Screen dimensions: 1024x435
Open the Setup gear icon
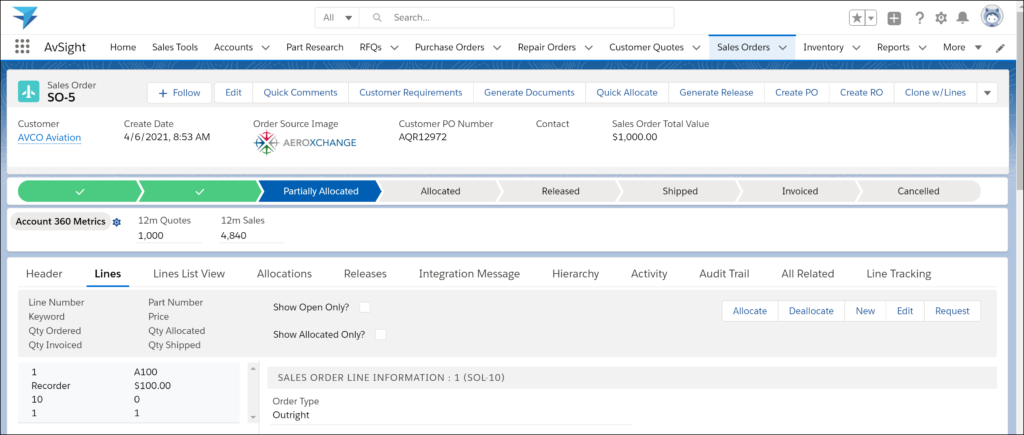click(940, 18)
